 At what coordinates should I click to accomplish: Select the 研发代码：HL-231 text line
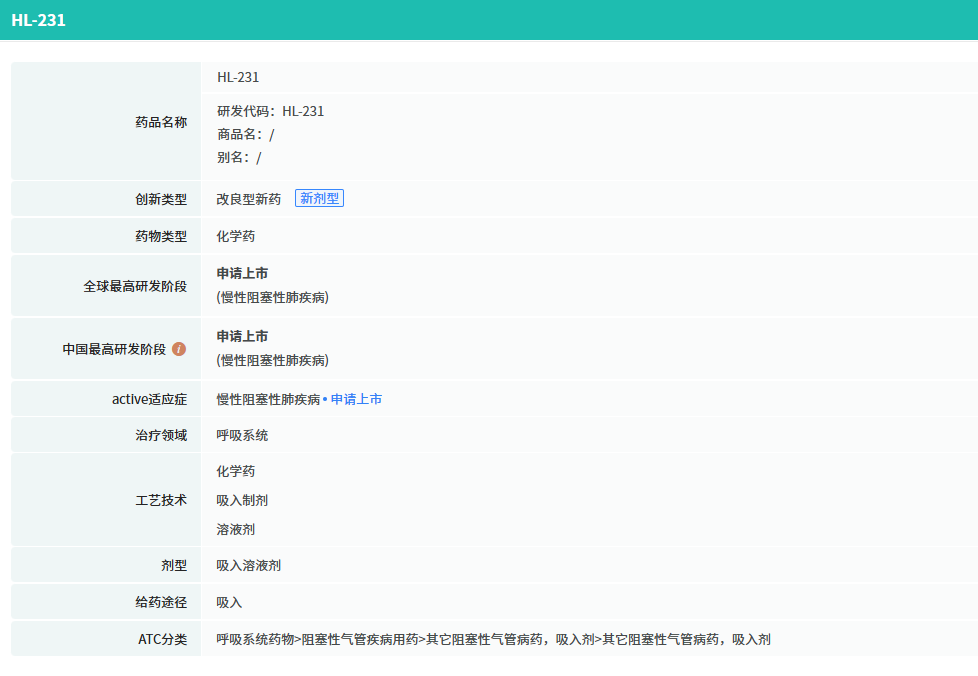[x=270, y=111]
